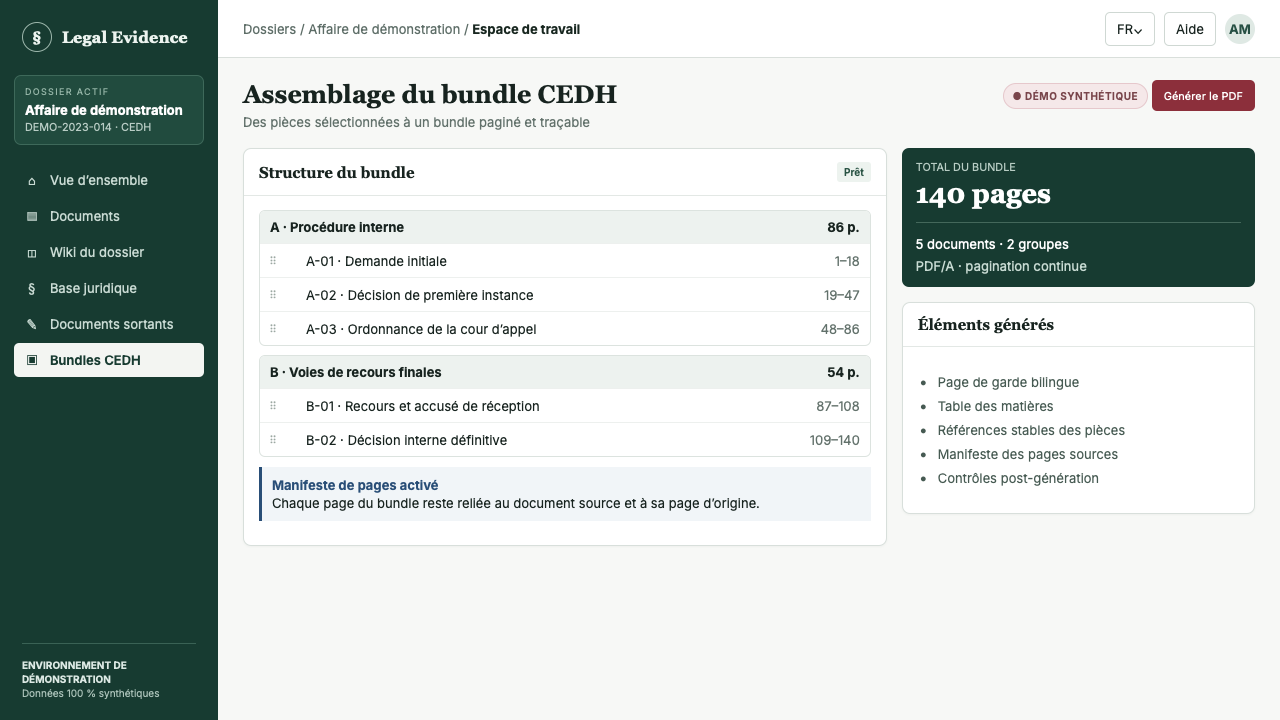This screenshot has width=1280, height=720.
Task: Select row A-03 · Ordonnance de la cour d'appel
Action: (565, 329)
